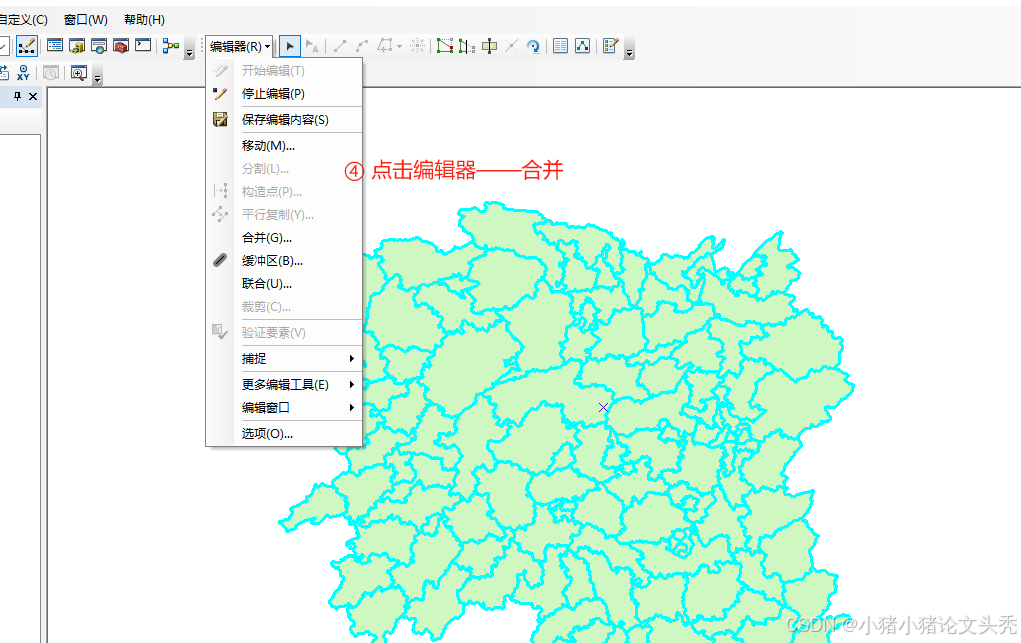Open the Table of Contents window icon
The width and height of the screenshot is (1021, 643).
(55, 46)
